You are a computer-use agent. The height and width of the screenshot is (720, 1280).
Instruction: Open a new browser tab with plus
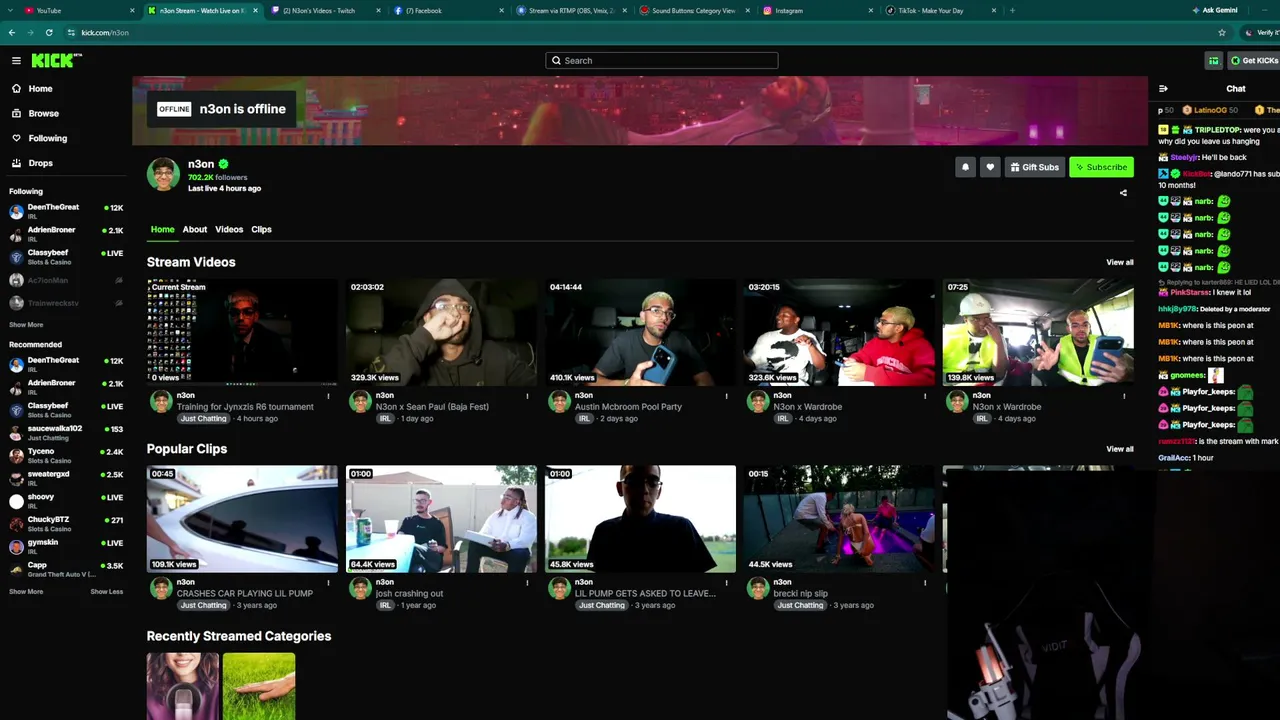pos(1012,11)
